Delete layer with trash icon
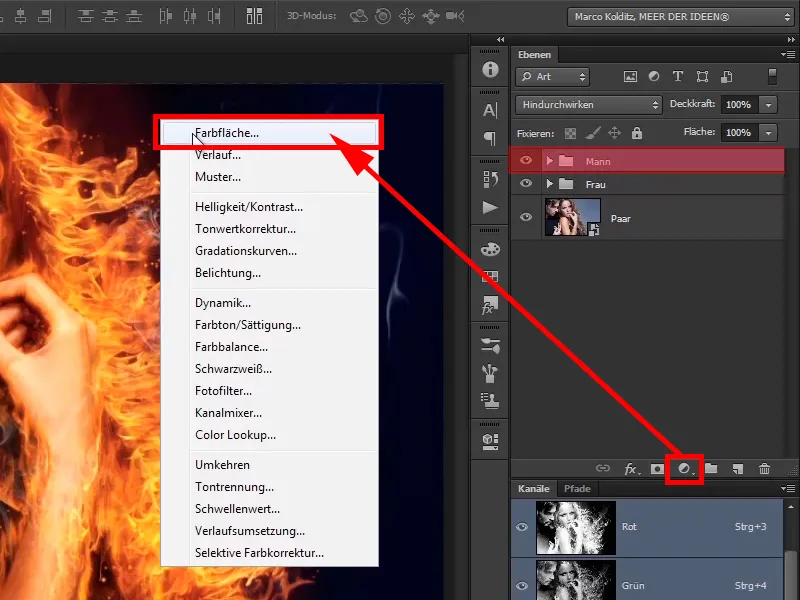800x600 pixels. point(764,468)
